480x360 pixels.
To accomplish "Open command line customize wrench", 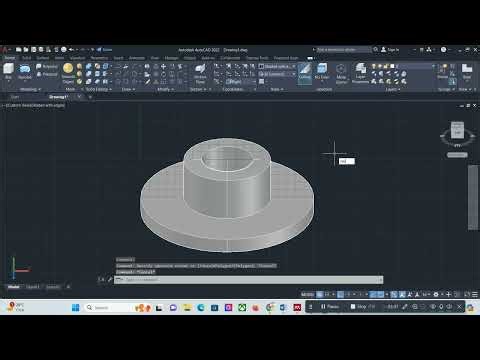I will click(110, 279).
